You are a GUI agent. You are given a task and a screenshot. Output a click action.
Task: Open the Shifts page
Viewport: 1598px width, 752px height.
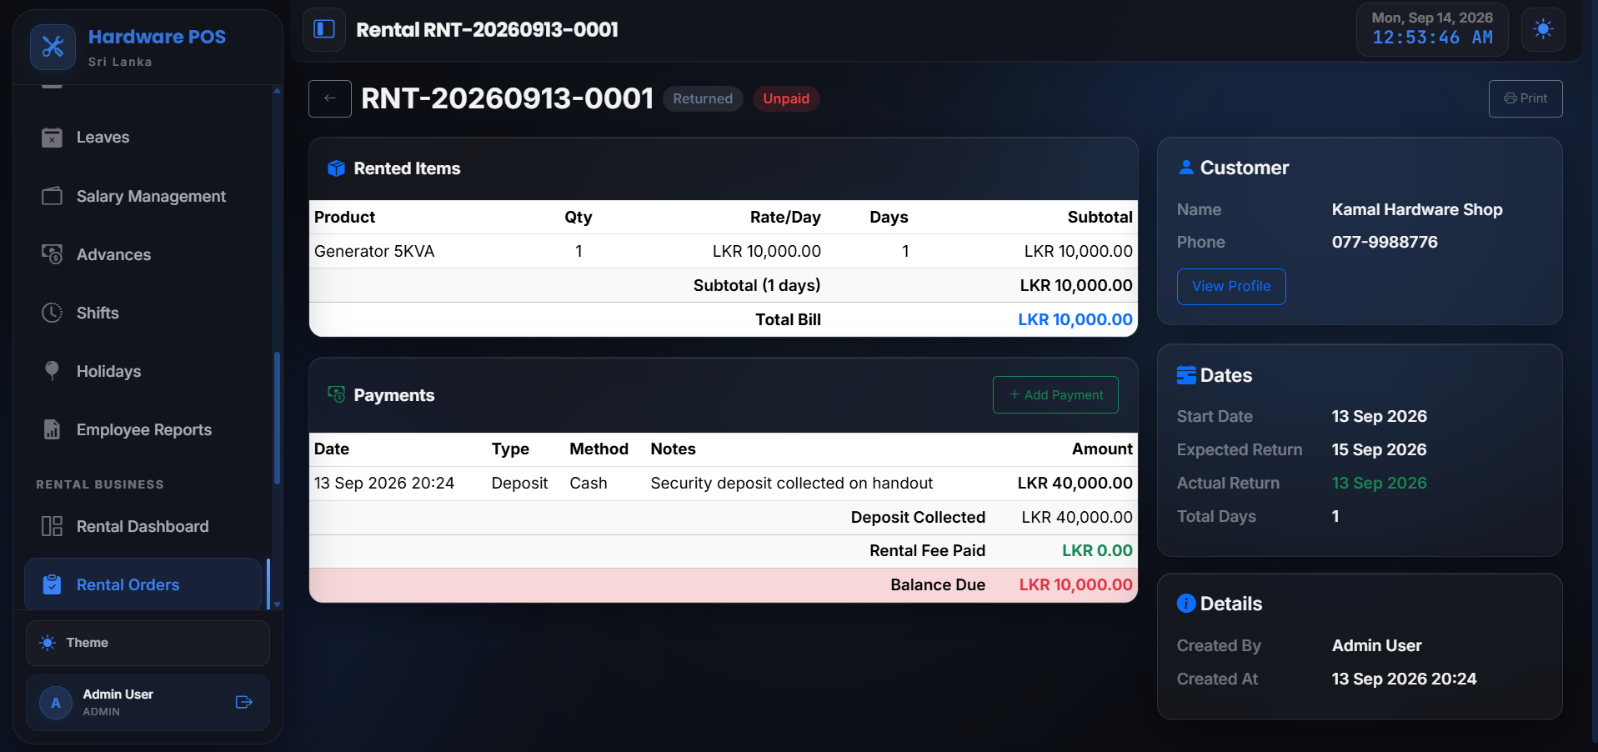coord(142,313)
